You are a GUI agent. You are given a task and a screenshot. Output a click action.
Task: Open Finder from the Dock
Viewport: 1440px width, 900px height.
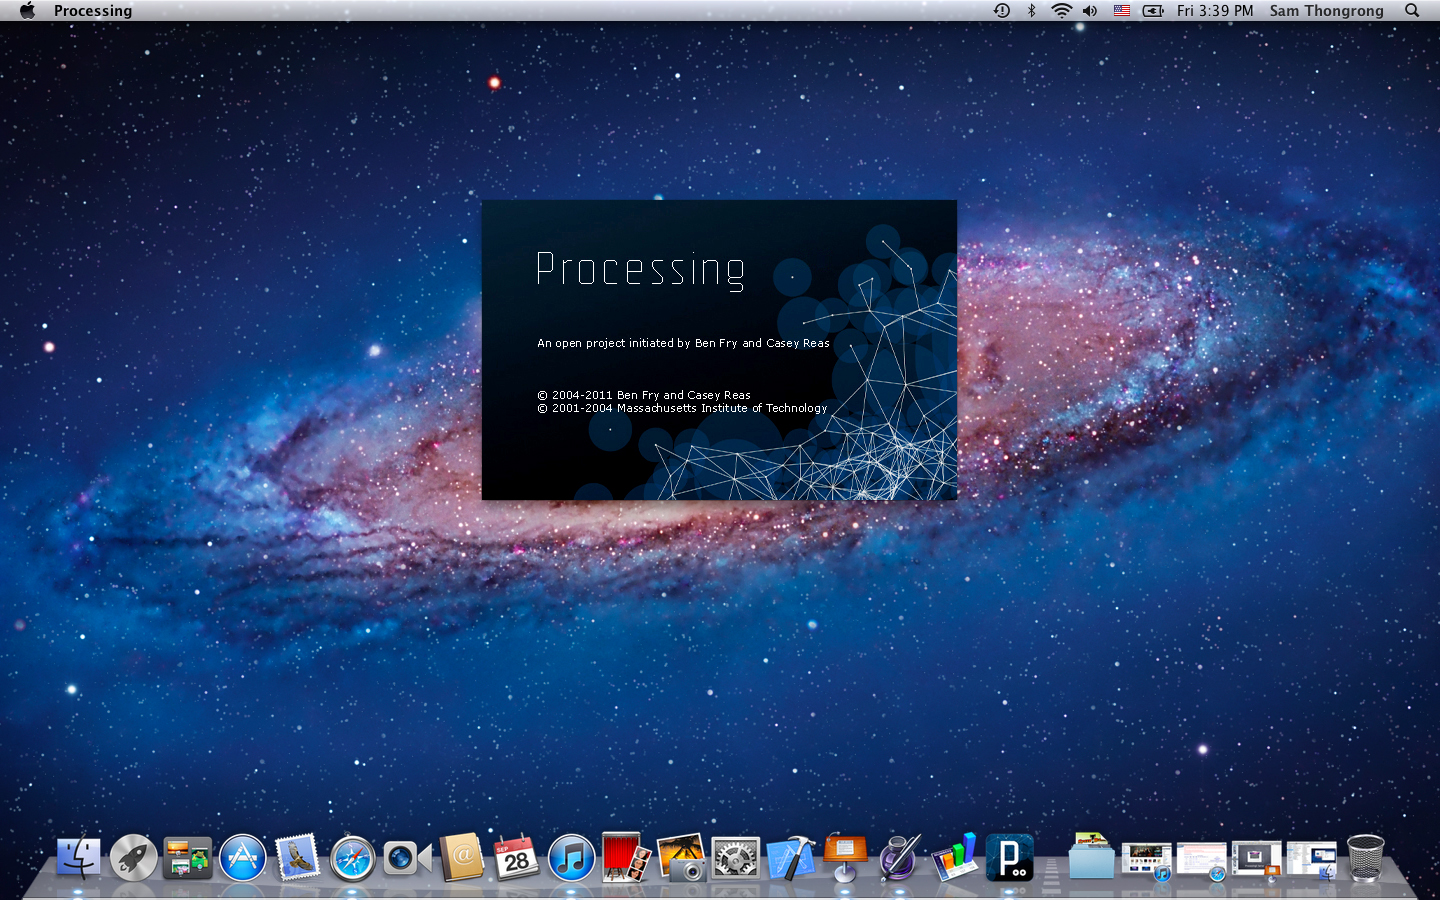78,858
